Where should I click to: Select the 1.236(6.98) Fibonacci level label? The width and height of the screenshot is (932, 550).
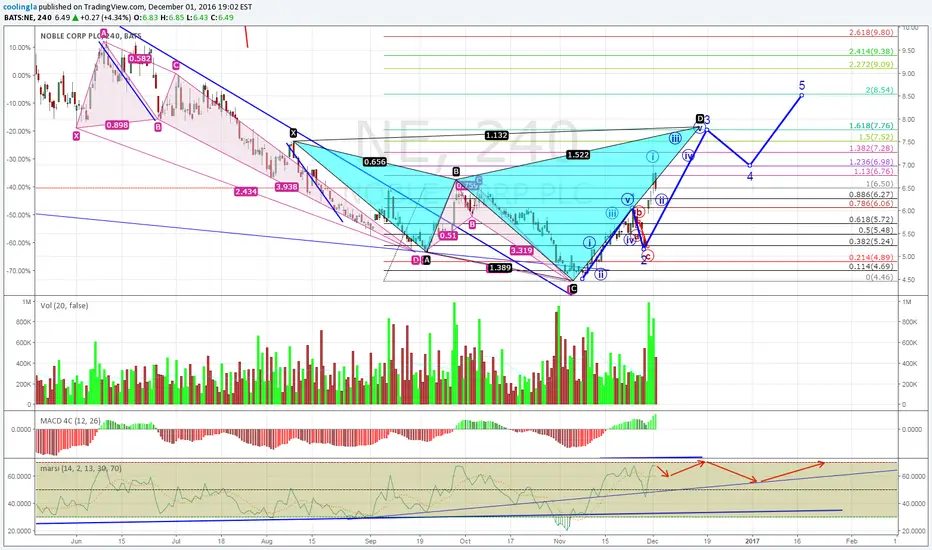click(x=871, y=162)
